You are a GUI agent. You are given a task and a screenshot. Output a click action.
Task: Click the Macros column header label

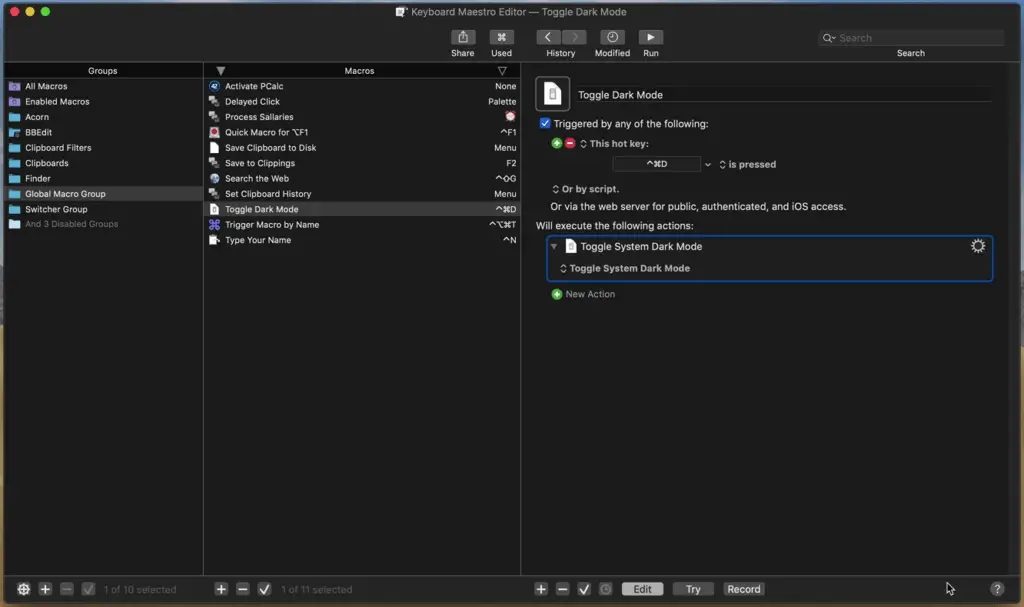click(359, 71)
